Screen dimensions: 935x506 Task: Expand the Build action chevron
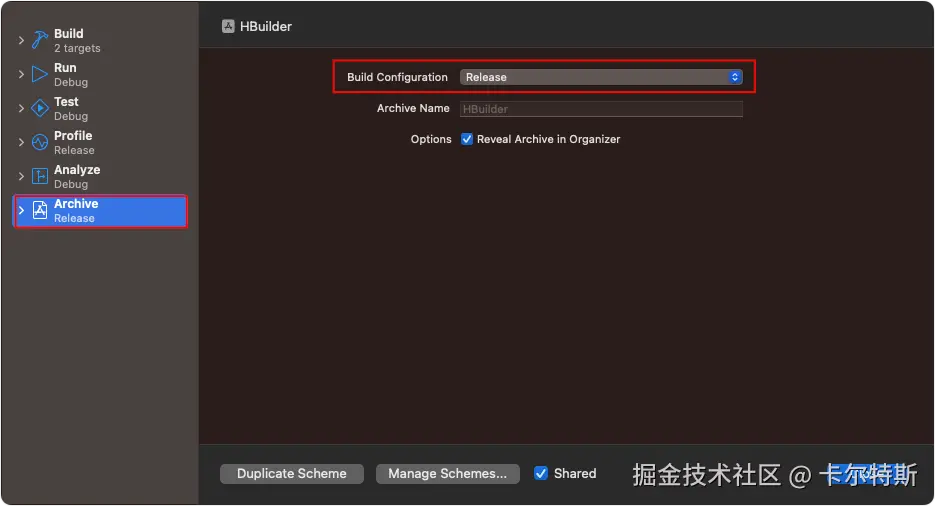[x=21, y=40]
